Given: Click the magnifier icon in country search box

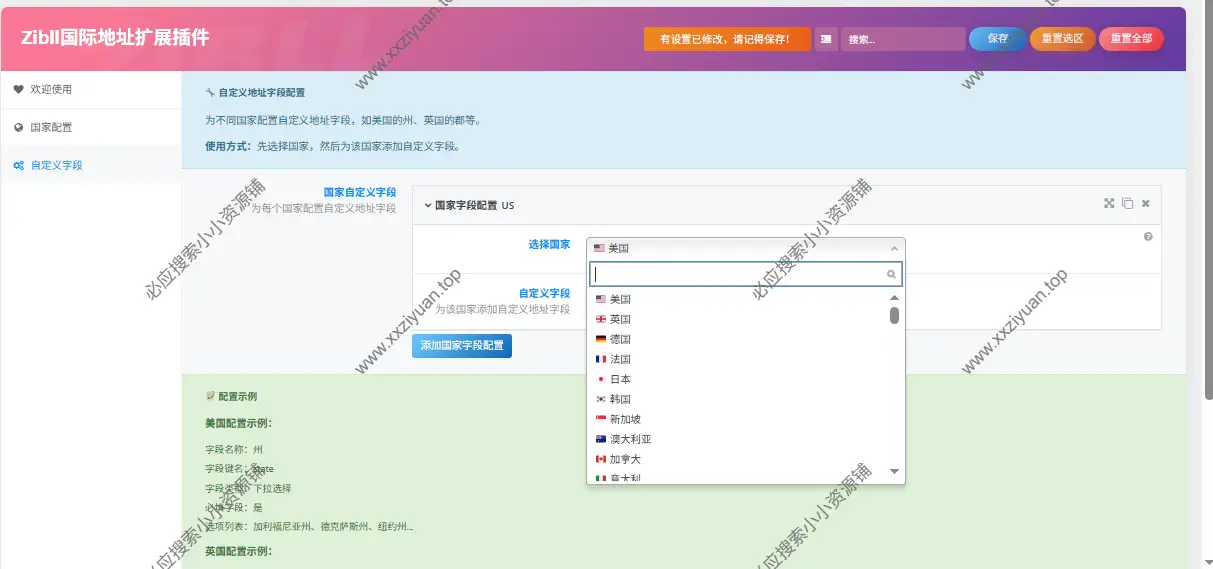Looking at the screenshot, I should click(x=891, y=274).
